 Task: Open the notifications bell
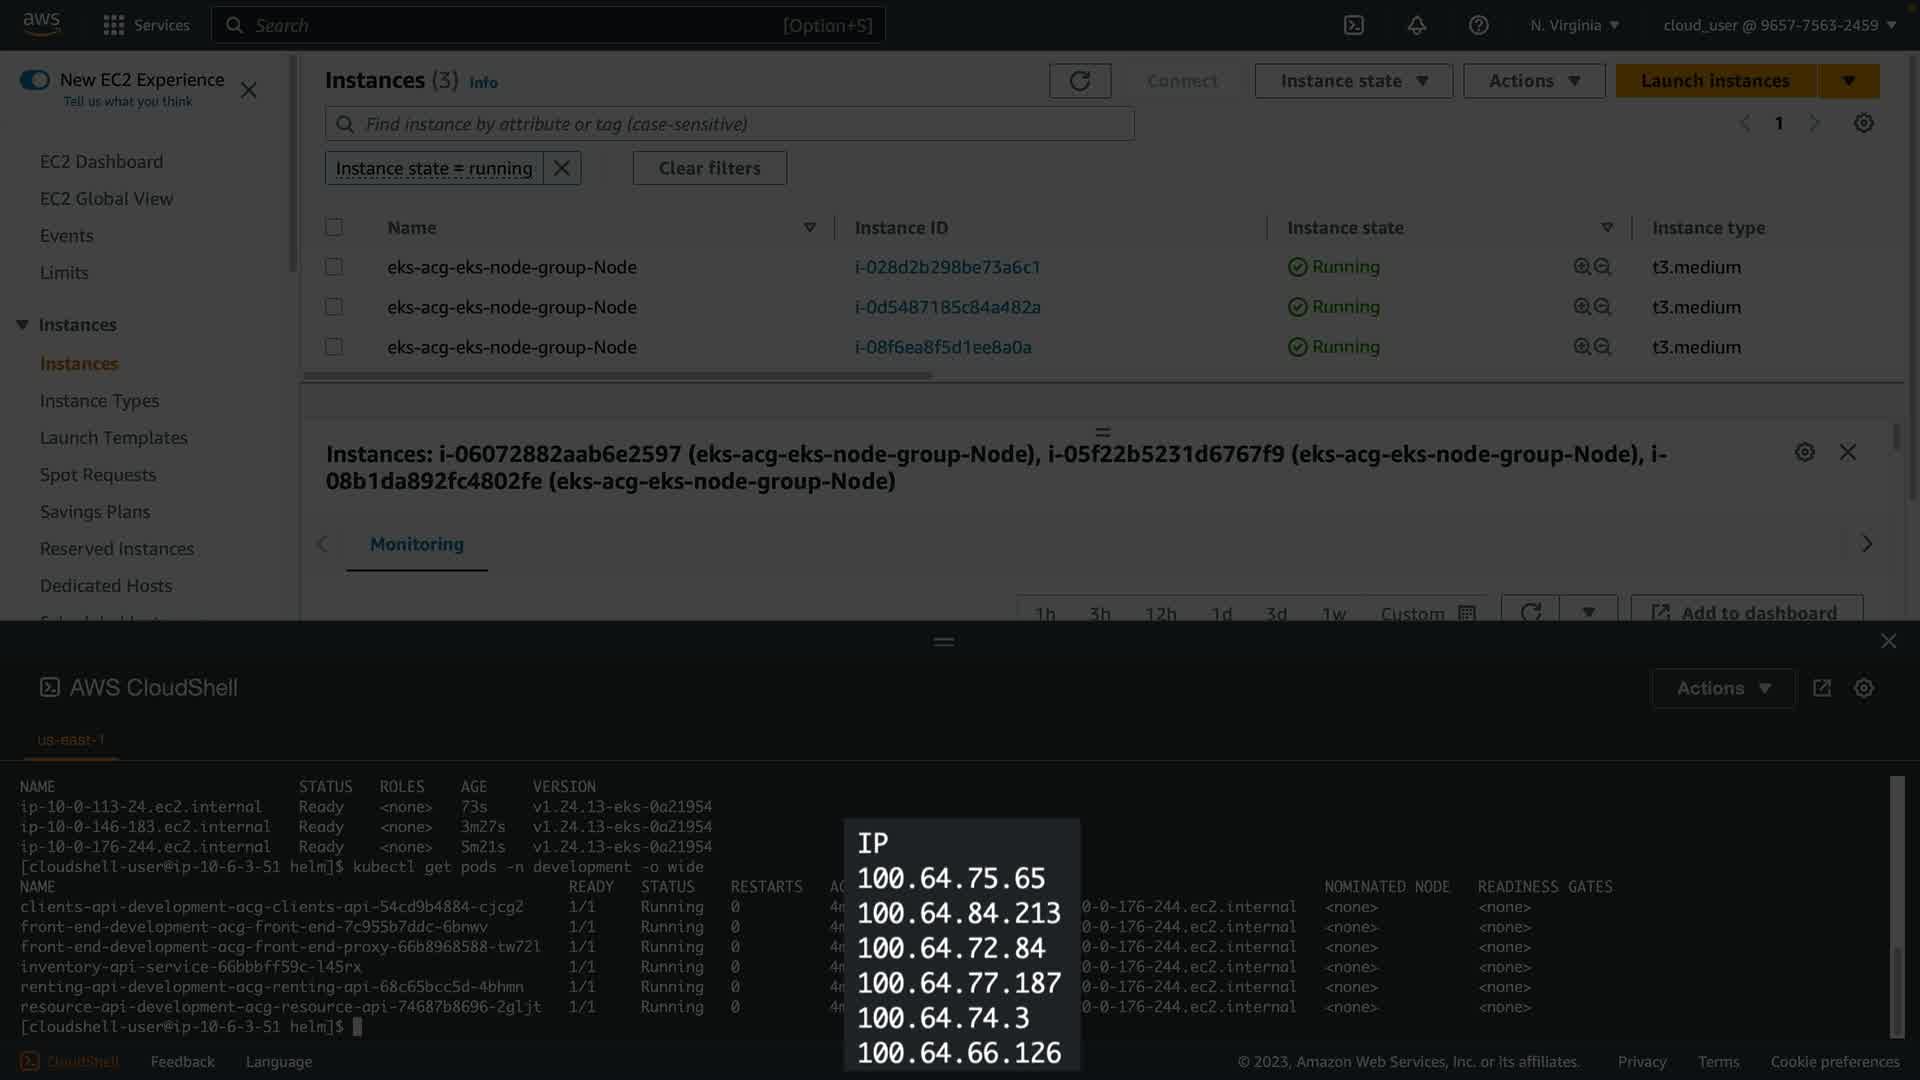[x=1416, y=25]
